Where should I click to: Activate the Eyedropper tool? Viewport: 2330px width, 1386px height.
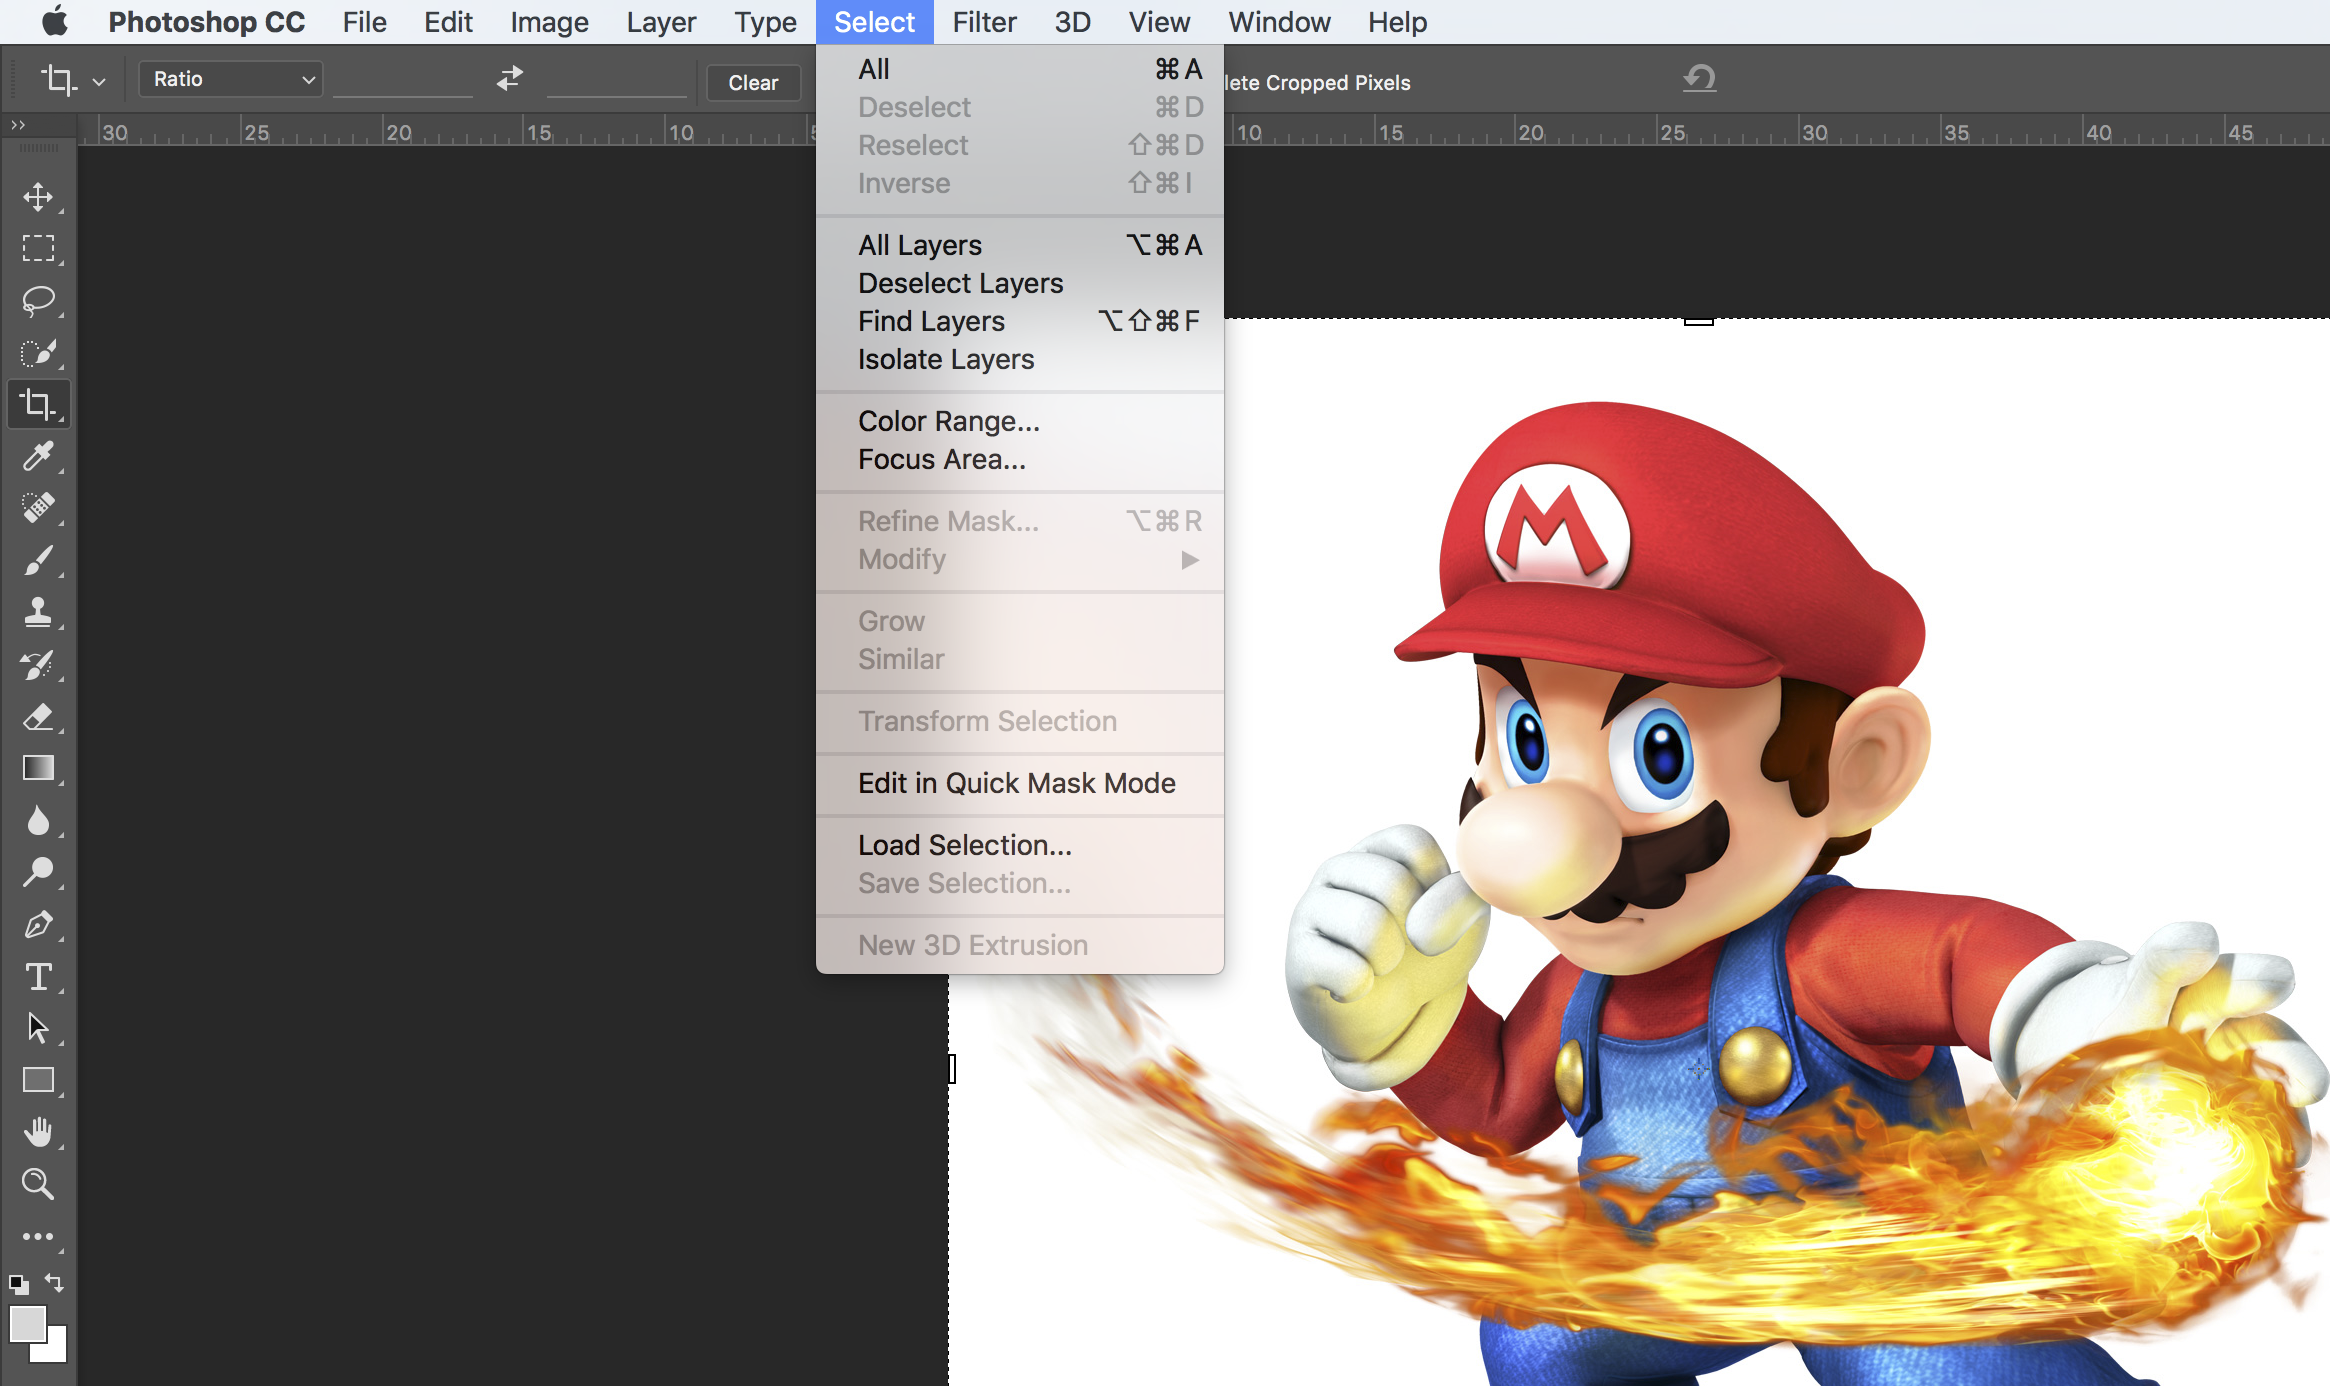[x=38, y=457]
